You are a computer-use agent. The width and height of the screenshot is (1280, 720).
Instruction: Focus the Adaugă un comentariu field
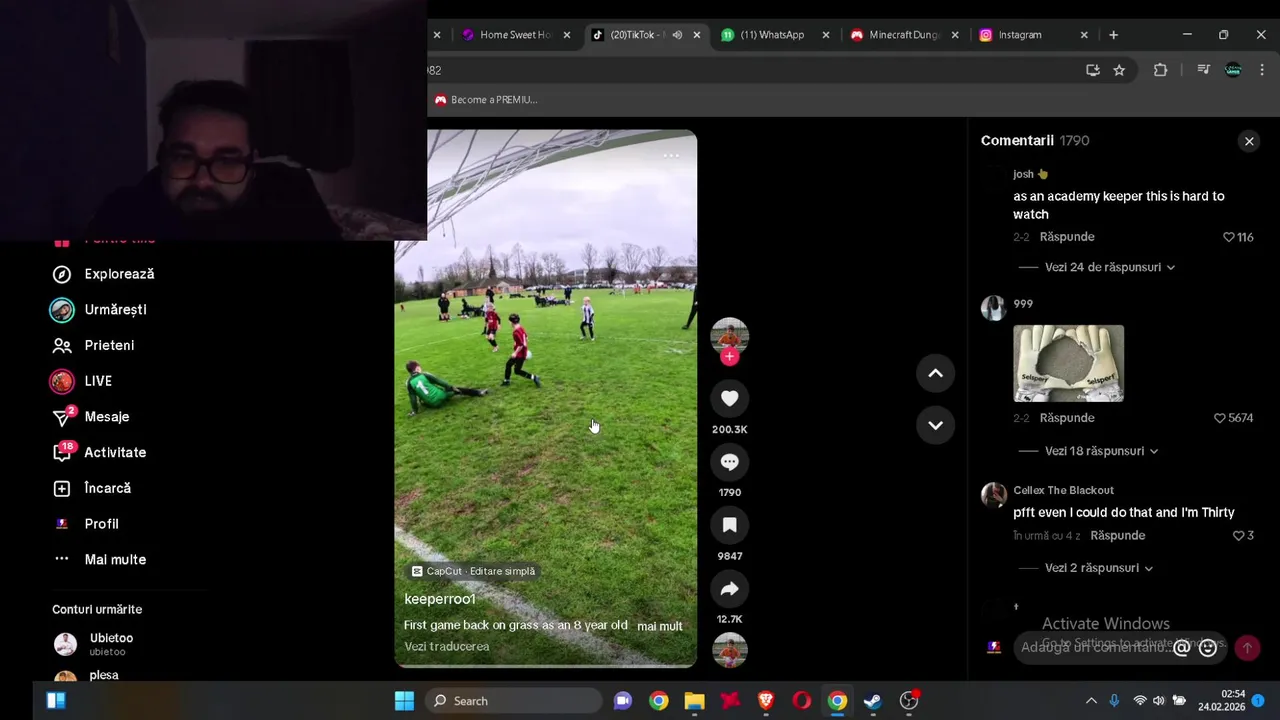1094,648
